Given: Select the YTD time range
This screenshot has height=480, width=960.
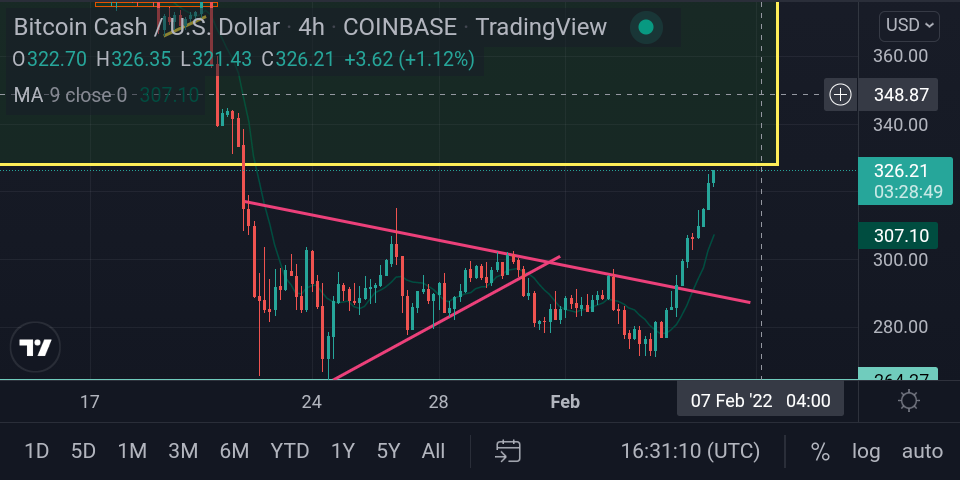Looking at the screenshot, I should (x=290, y=452).
